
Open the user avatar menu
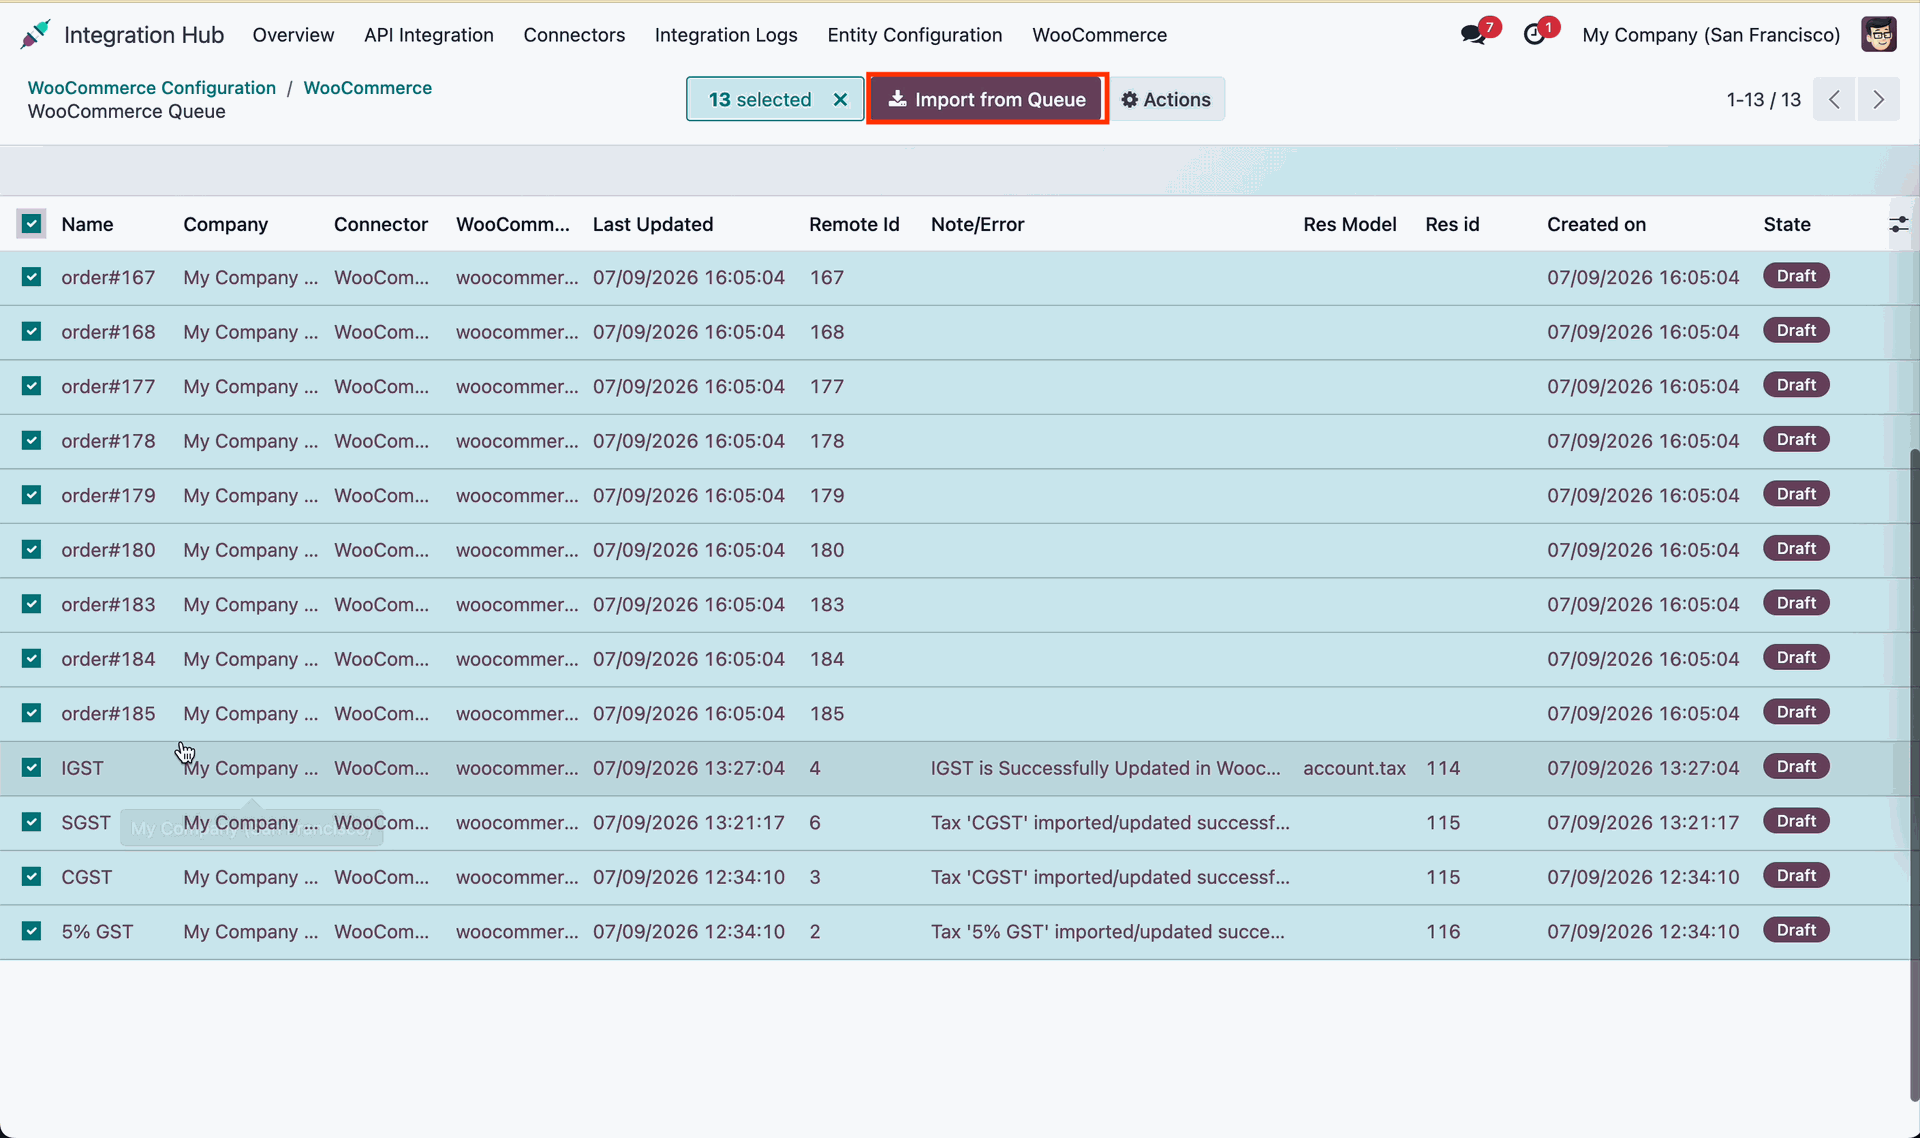pyautogui.click(x=1879, y=35)
